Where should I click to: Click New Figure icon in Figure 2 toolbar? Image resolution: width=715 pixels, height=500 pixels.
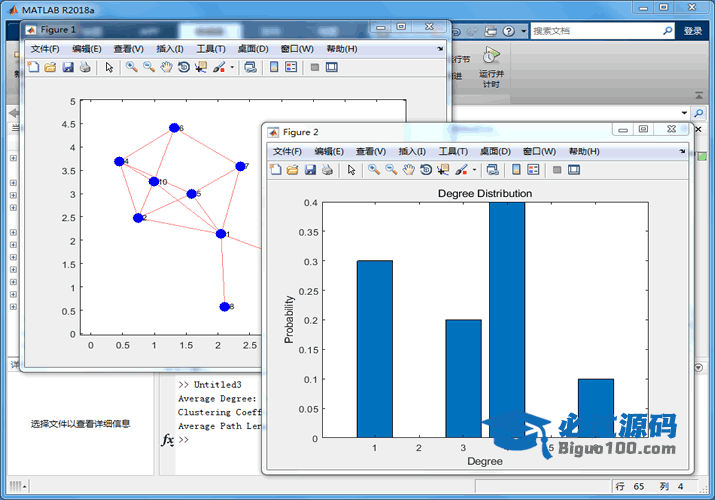(275, 170)
